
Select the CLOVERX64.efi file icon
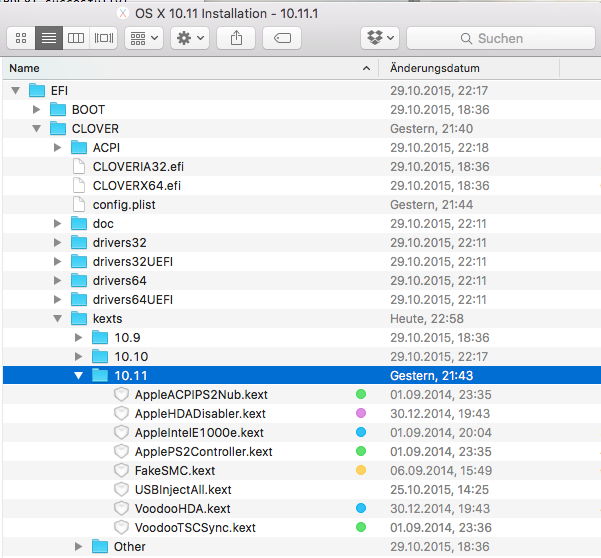[x=79, y=185]
